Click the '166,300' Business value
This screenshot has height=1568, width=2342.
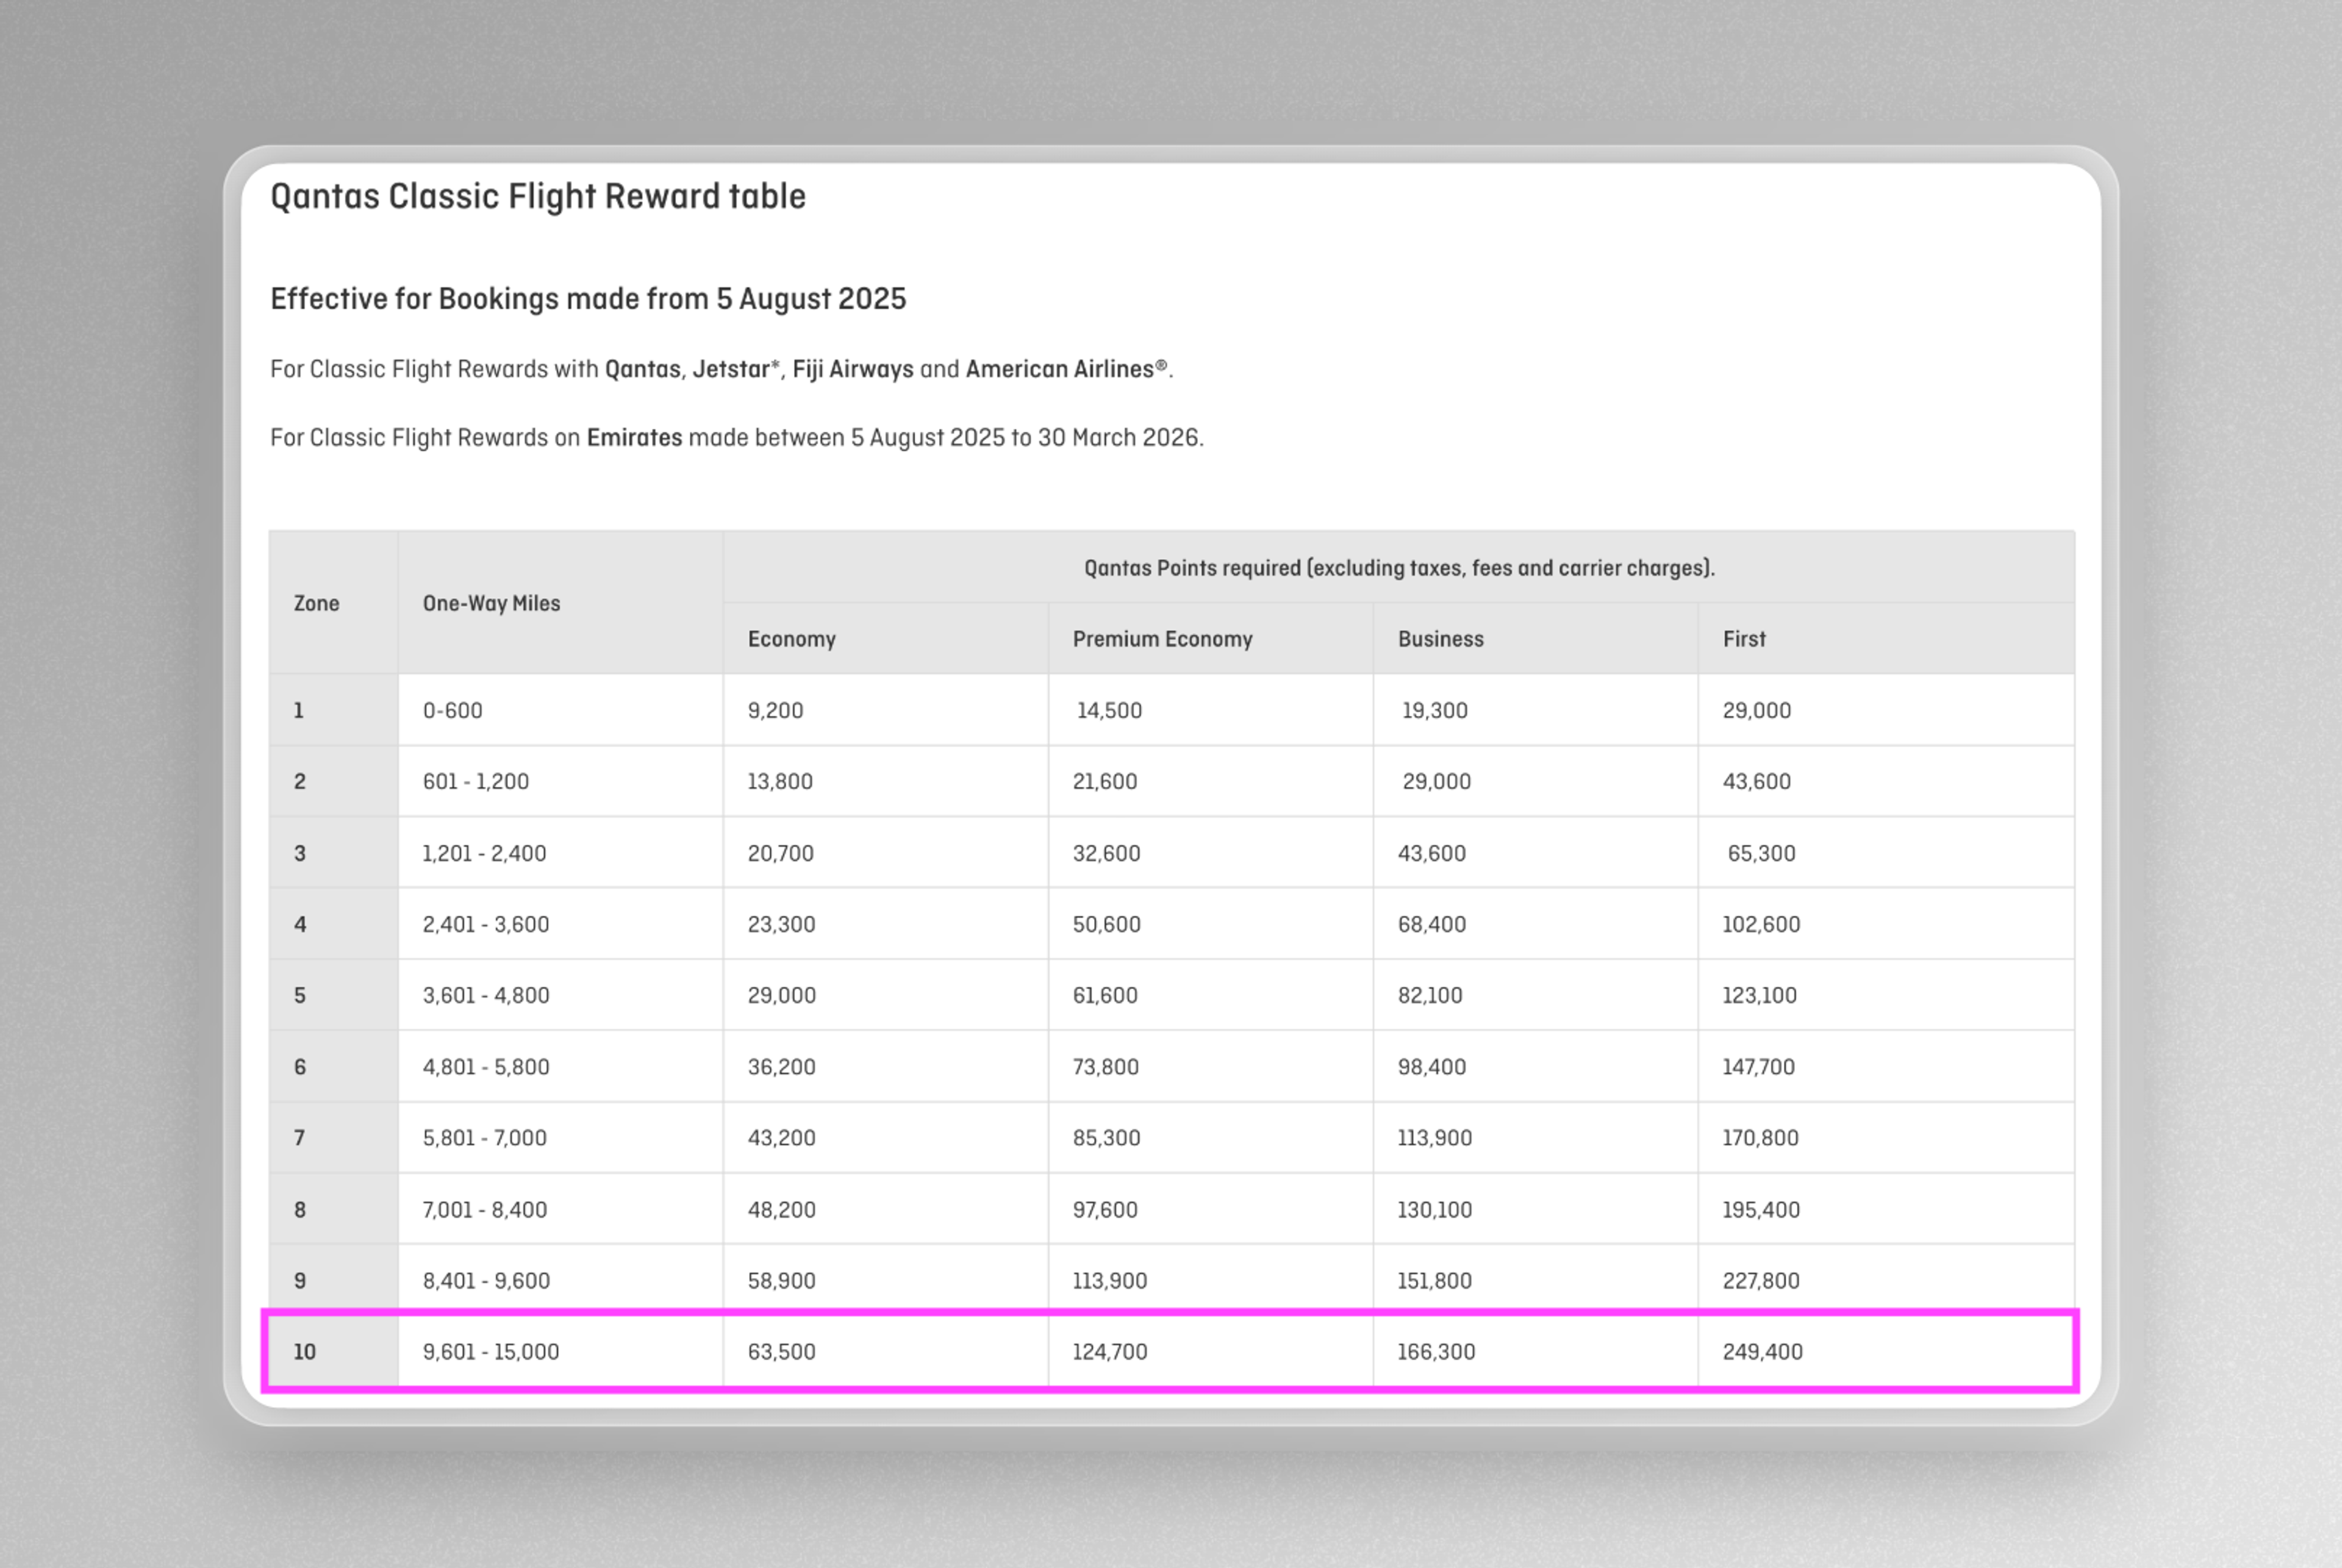1436,1352
